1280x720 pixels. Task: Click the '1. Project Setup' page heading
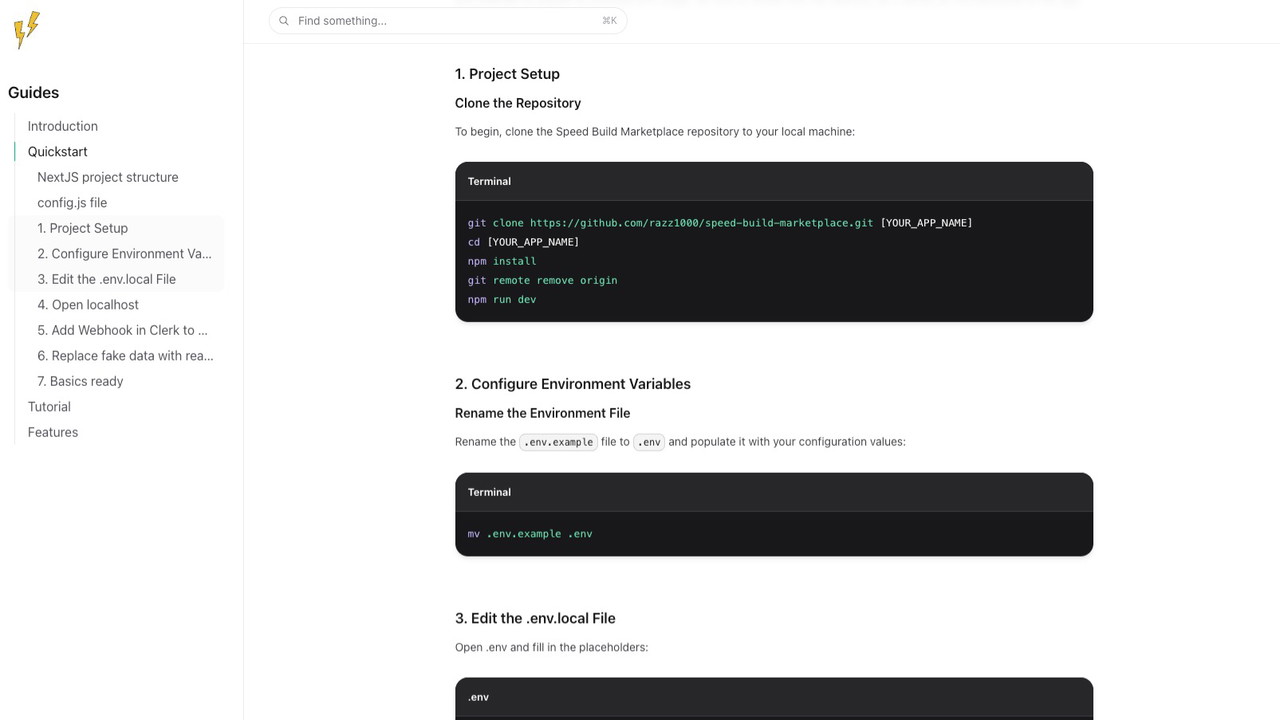(507, 74)
